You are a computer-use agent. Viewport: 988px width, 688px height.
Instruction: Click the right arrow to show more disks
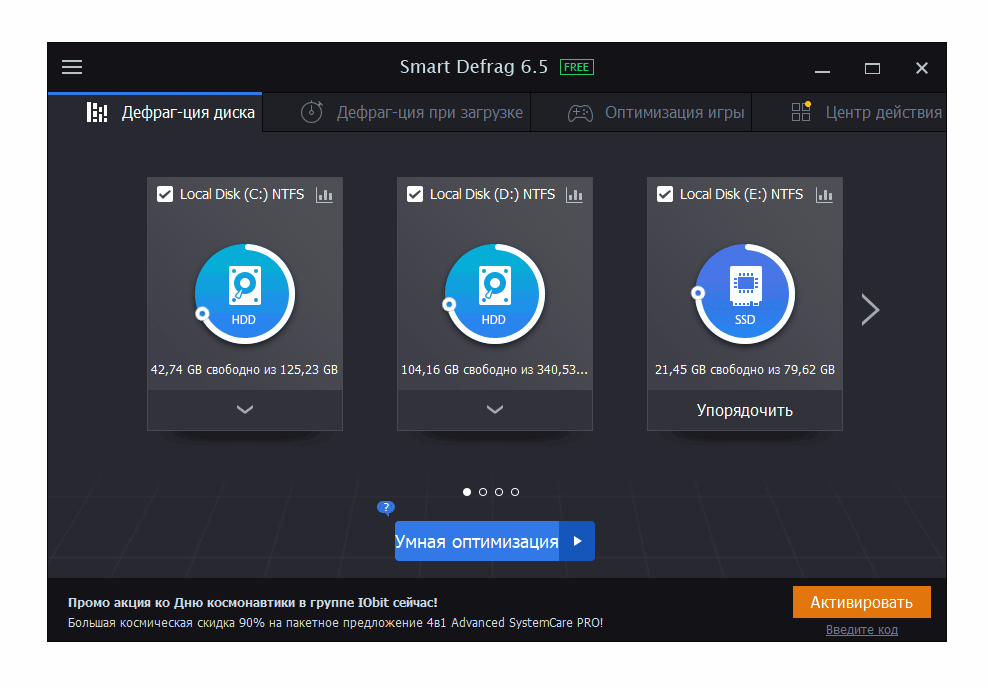870,310
